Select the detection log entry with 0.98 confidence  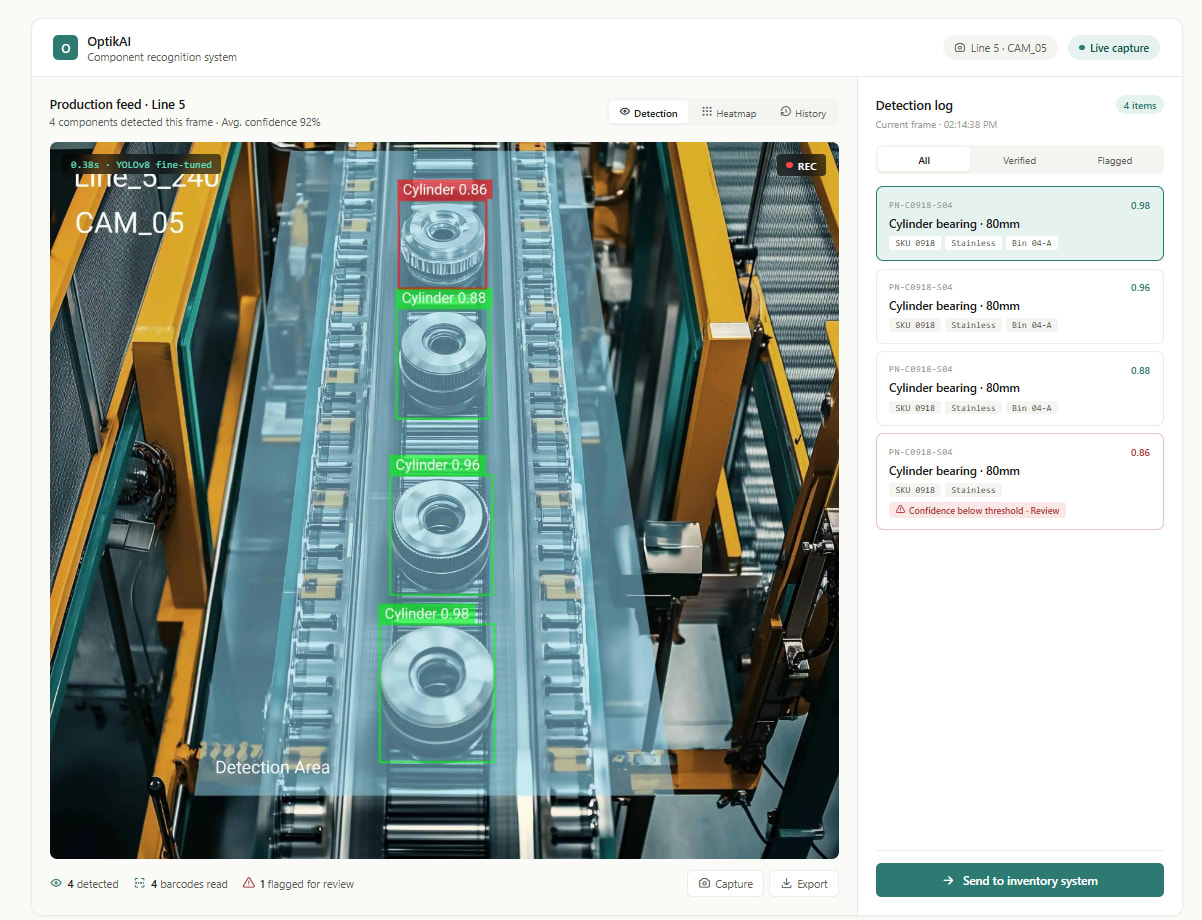click(x=1019, y=224)
